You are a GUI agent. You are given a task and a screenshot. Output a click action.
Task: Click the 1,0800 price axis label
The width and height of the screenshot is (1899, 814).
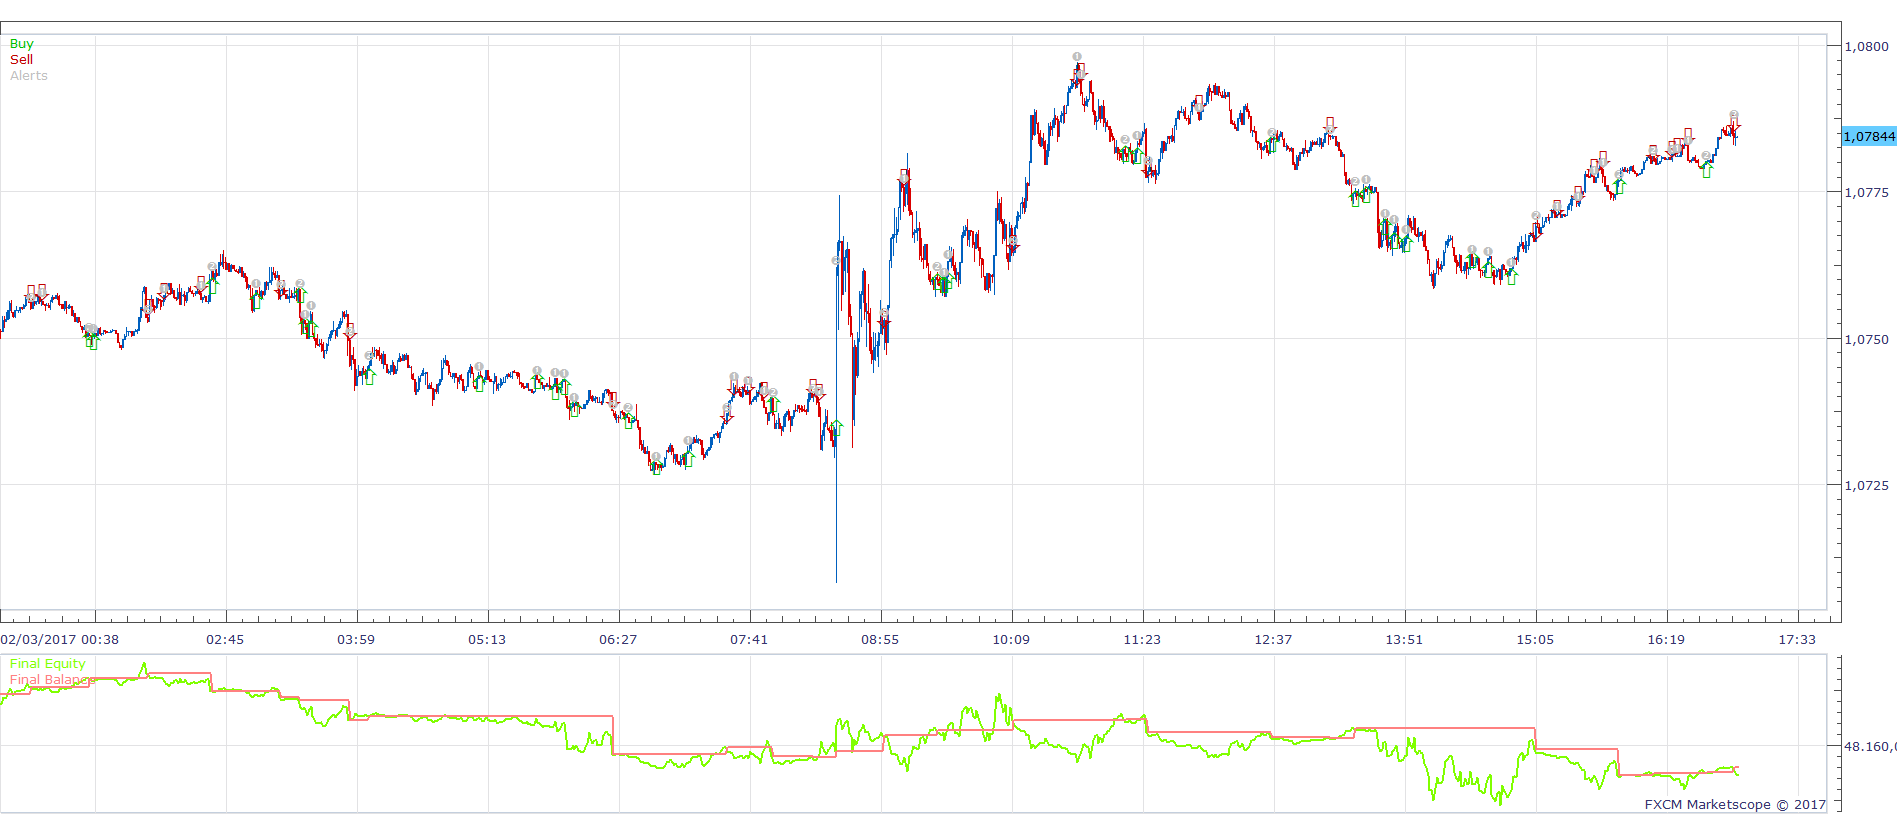click(x=1866, y=46)
